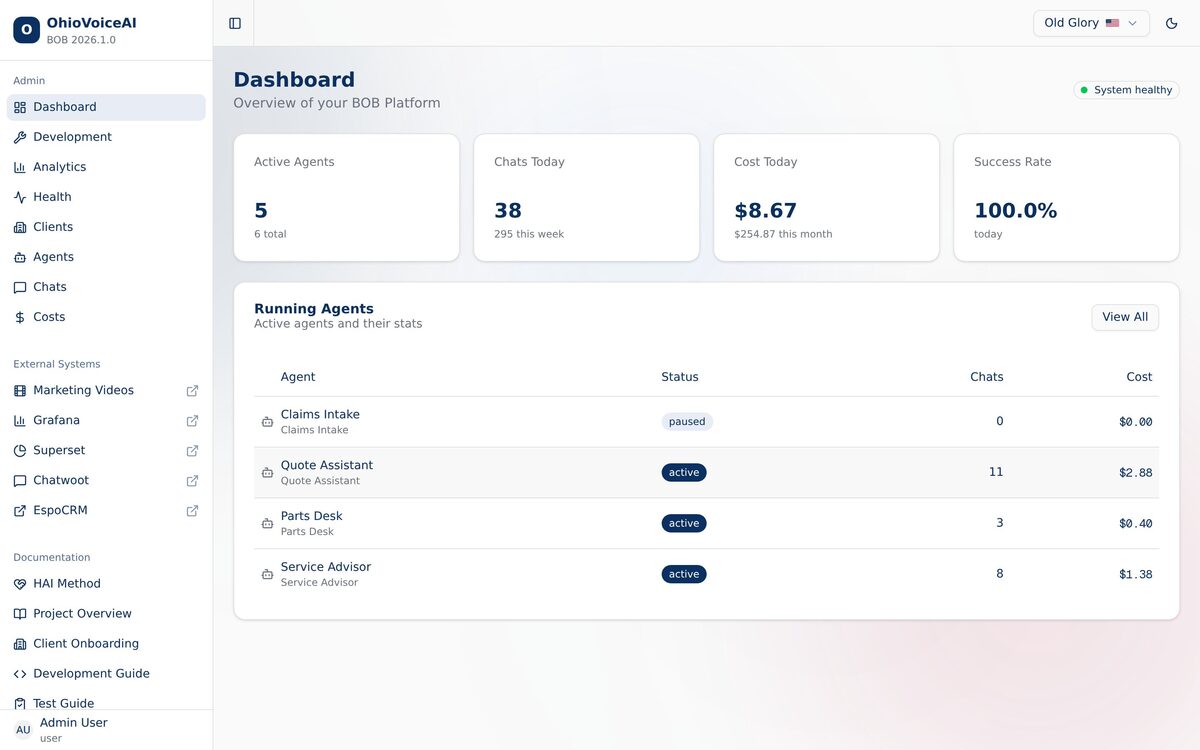
Task: Click the OhioVoiceAI logo icon
Action: coord(26,30)
